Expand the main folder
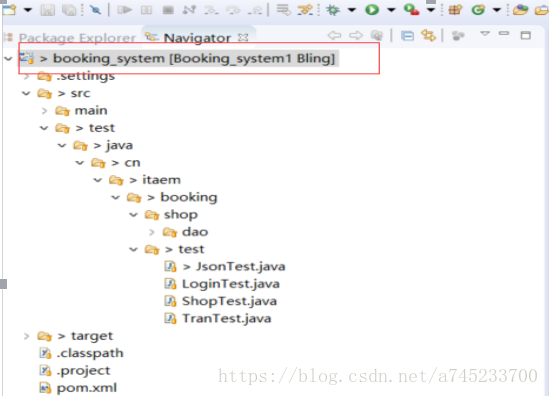Image resolution: width=549 pixels, height=396 pixels. point(44,111)
